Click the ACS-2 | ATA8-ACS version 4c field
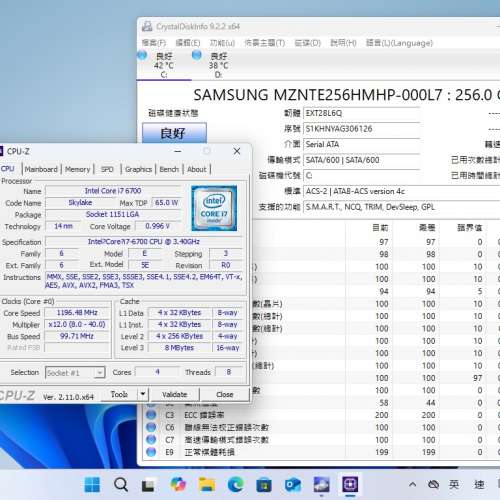The height and width of the screenshot is (500, 500). (402, 191)
